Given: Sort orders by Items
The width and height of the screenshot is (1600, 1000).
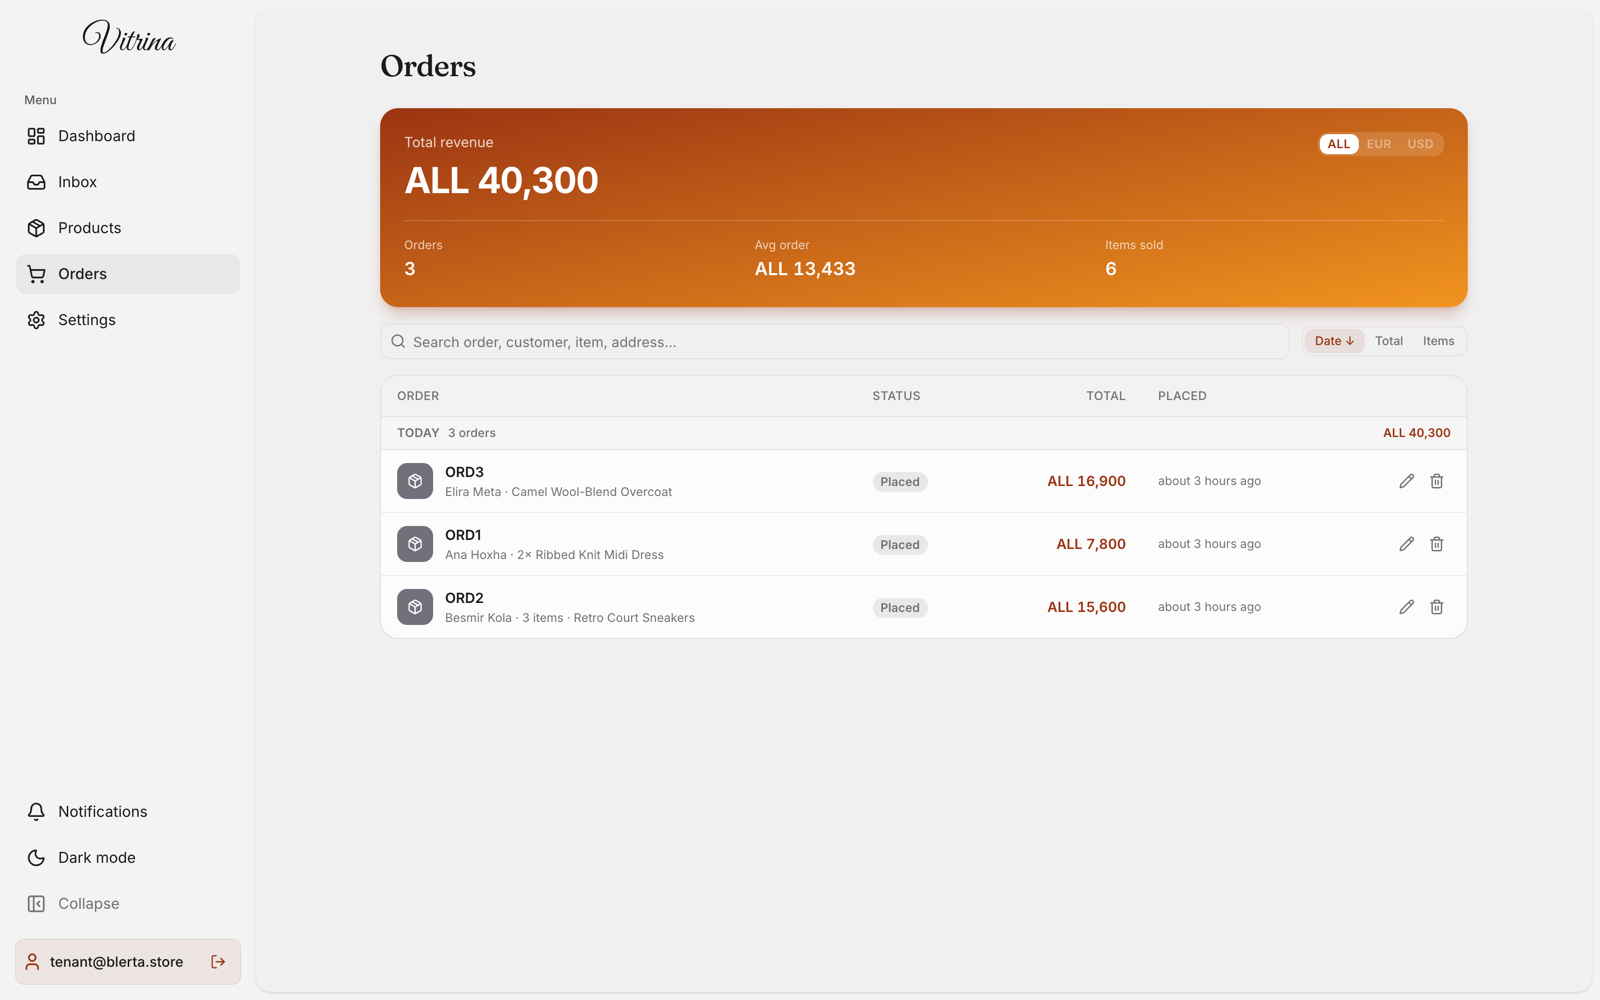Looking at the screenshot, I should click(1438, 341).
